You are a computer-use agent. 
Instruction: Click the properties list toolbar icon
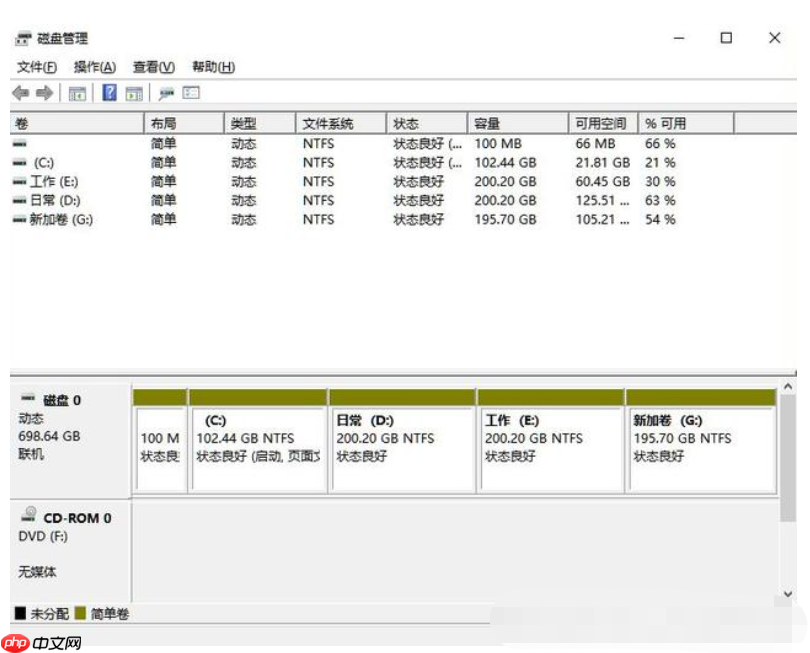191,93
